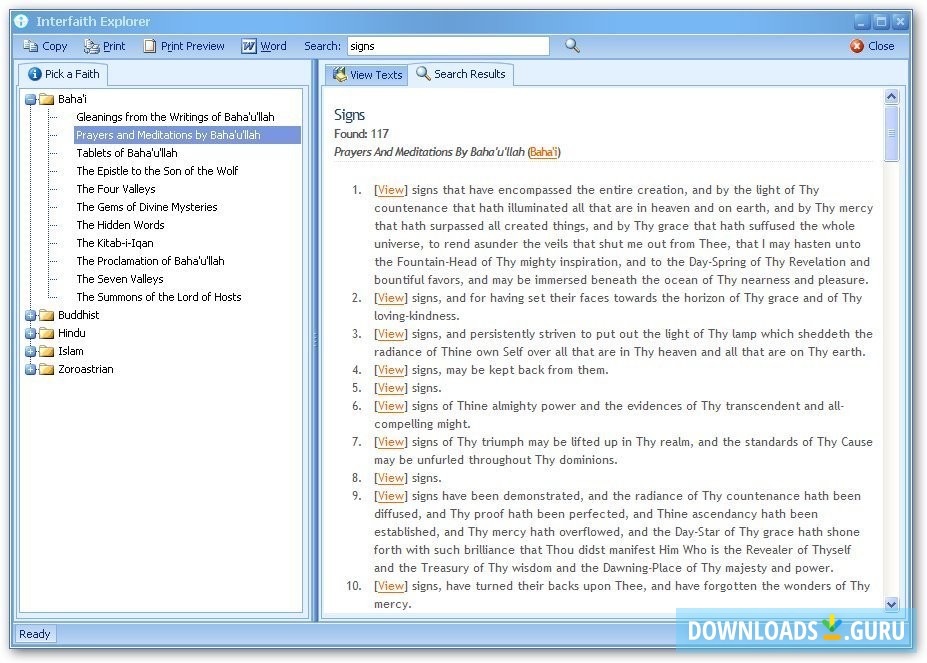927x663 pixels.
Task: Open the View link for result 1
Action: pos(390,190)
